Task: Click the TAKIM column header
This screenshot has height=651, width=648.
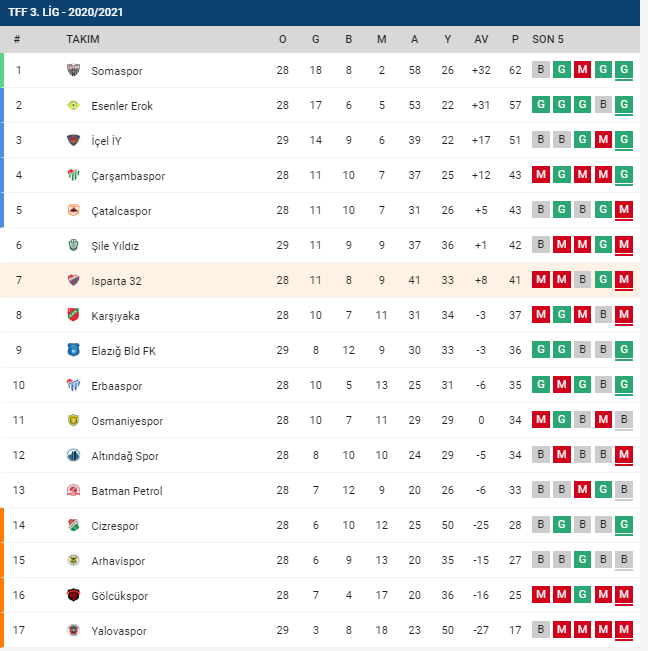Action: (x=83, y=39)
